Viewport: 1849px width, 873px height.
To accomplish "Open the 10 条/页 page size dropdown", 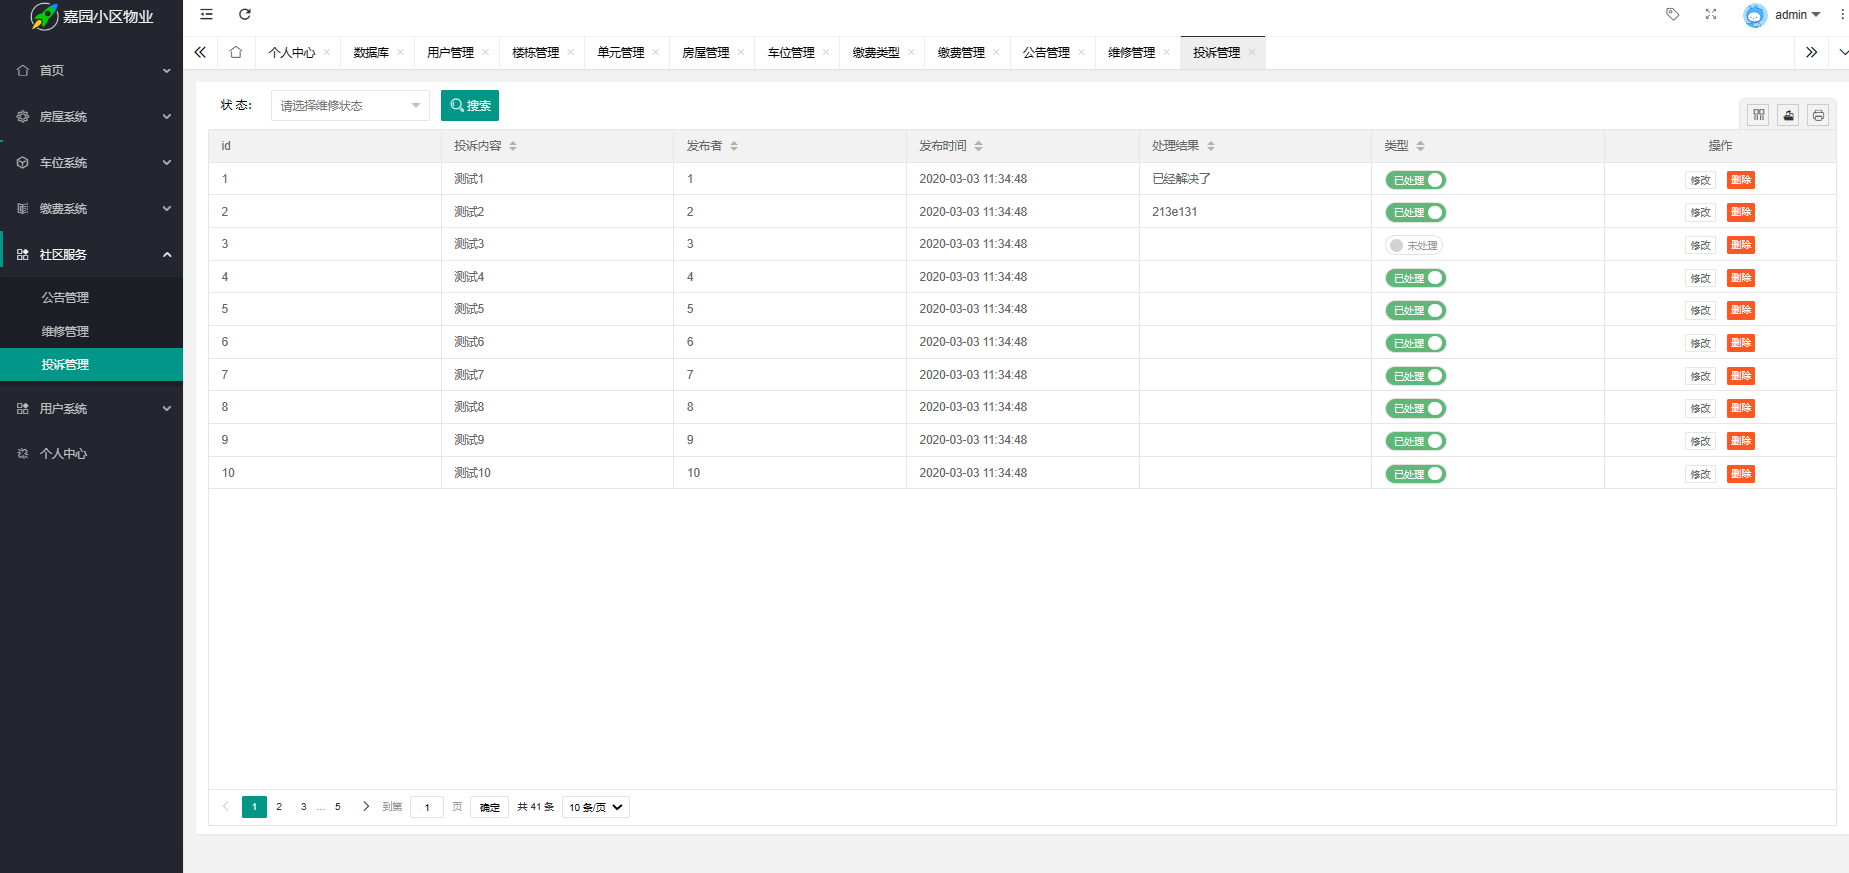I will (x=596, y=807).
